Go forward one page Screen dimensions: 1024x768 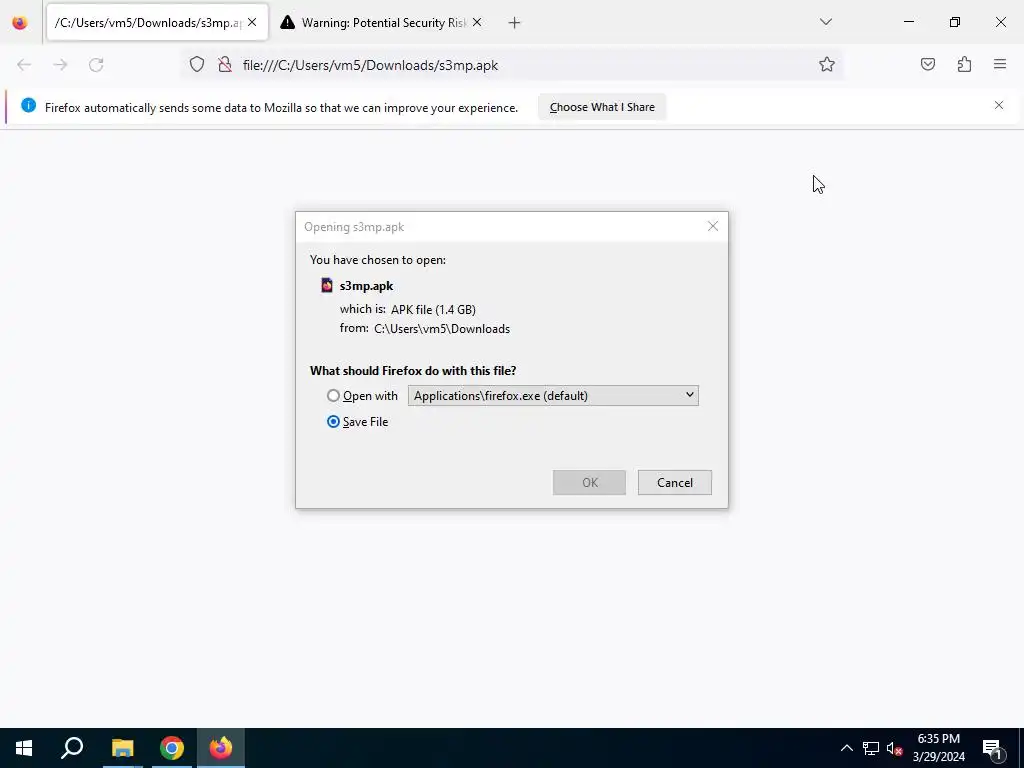tap(60, 65)
